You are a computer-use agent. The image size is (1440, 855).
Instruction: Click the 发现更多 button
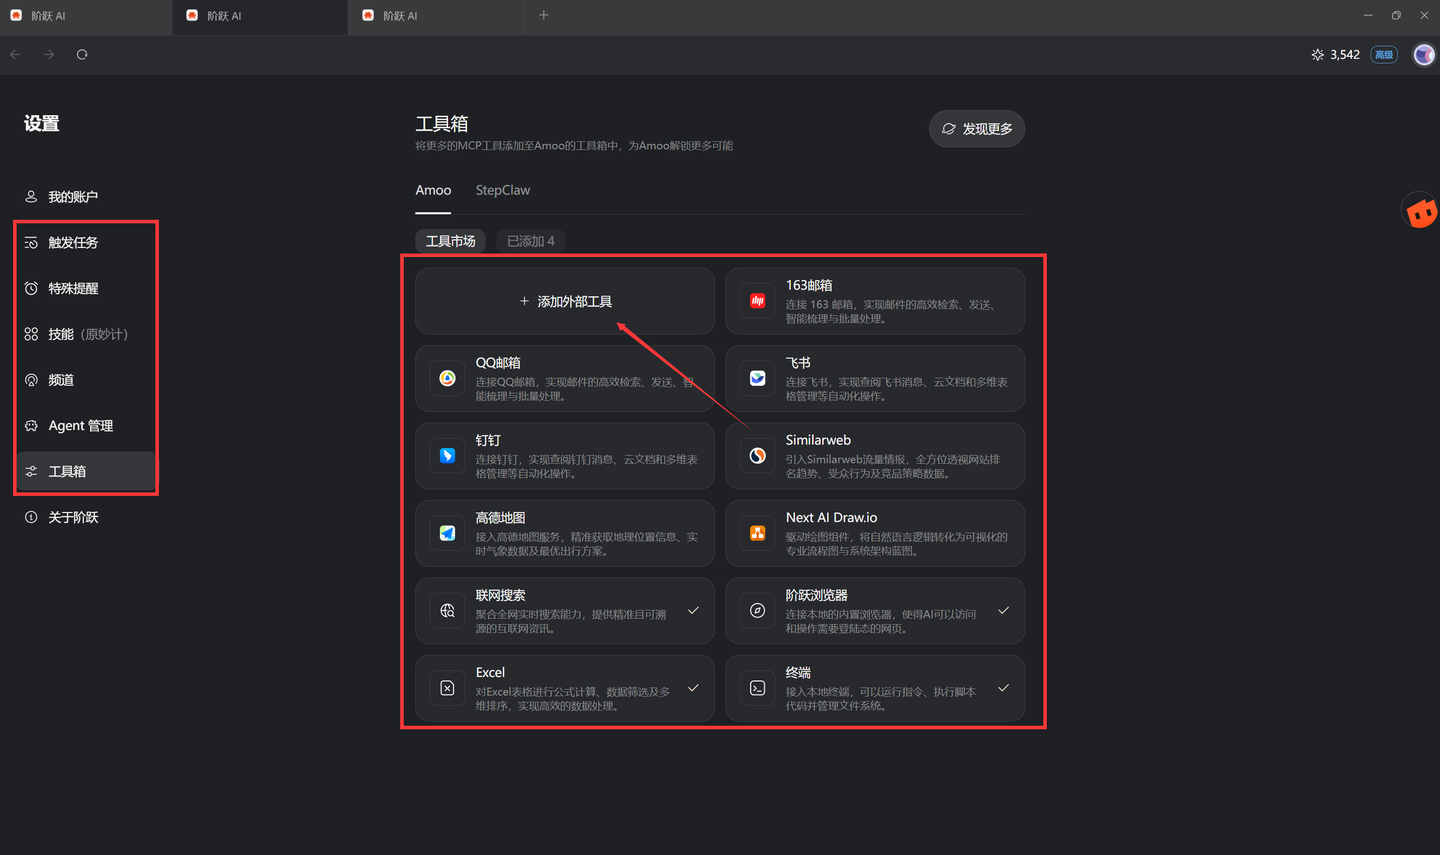pyautogui.click(x=977, y=129)
